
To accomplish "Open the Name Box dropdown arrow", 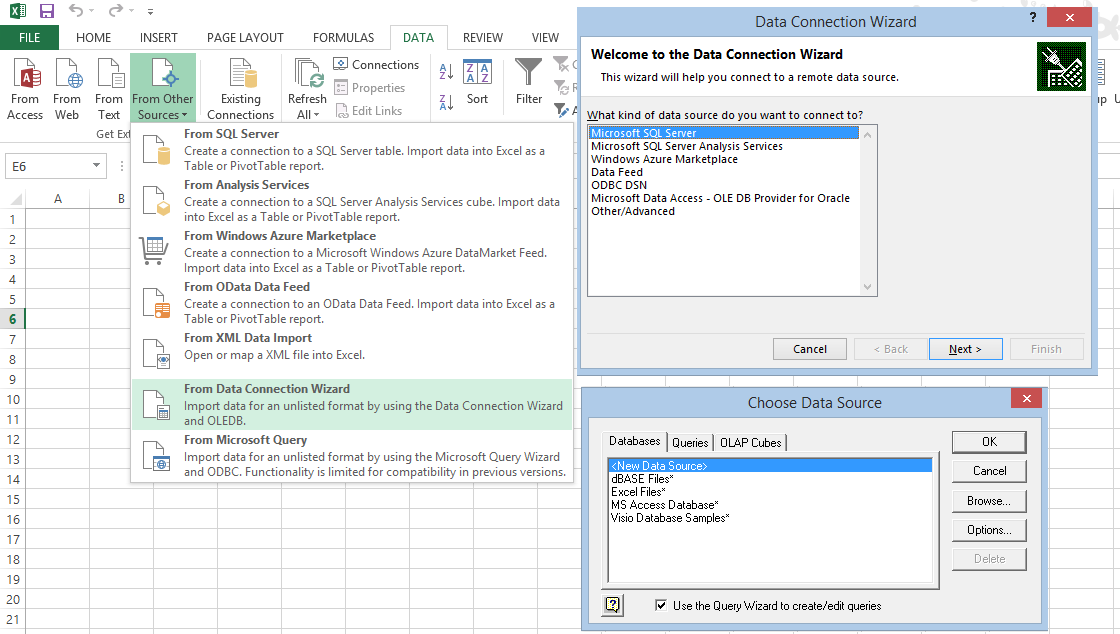I will tap(96, 166).
